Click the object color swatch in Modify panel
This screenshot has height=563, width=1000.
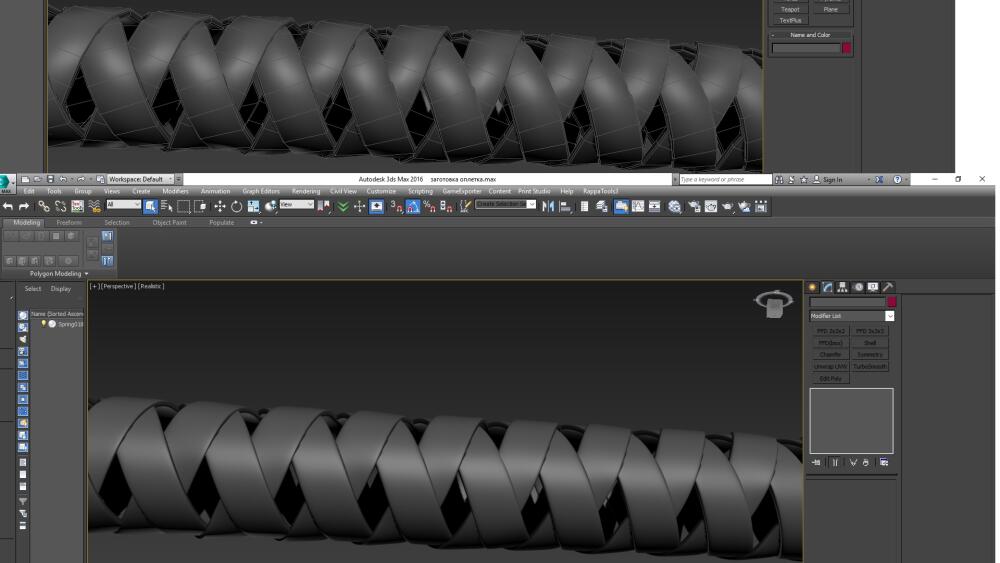click(x=892, y=302)
